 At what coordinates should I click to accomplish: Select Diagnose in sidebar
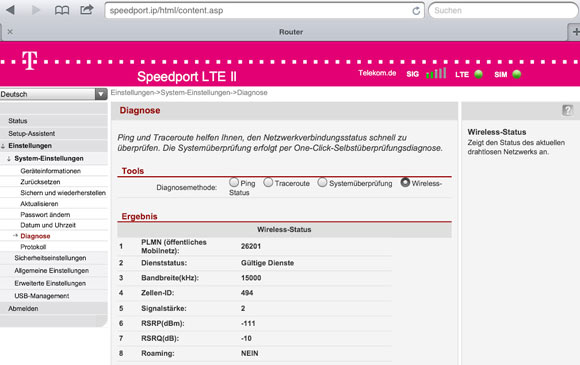click(35, 236)
